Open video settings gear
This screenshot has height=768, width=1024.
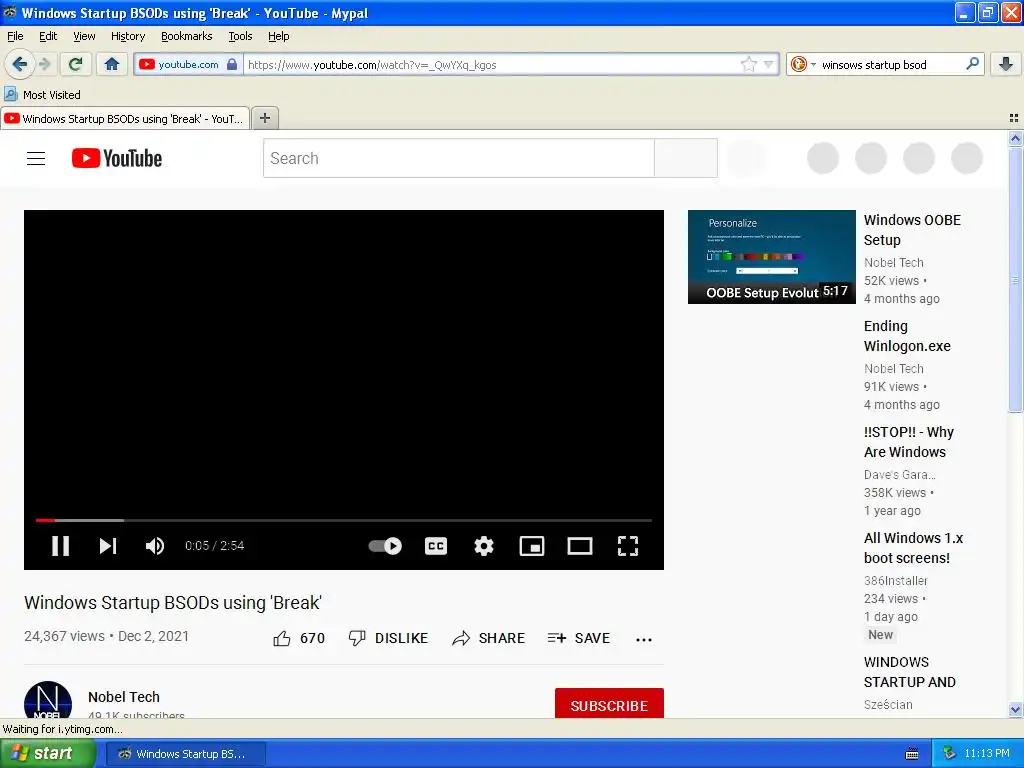(x=483, y=546)
